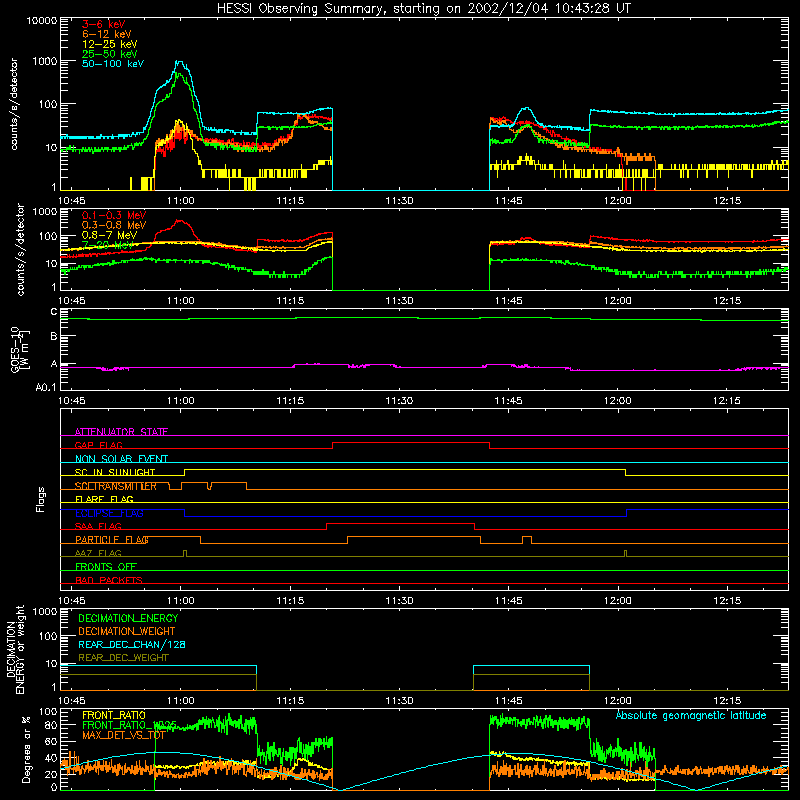Select the green 25-50 keV legend label
The height and width of the screenshot is (800, 800).
pyautogui.click(x=109, y=54)
